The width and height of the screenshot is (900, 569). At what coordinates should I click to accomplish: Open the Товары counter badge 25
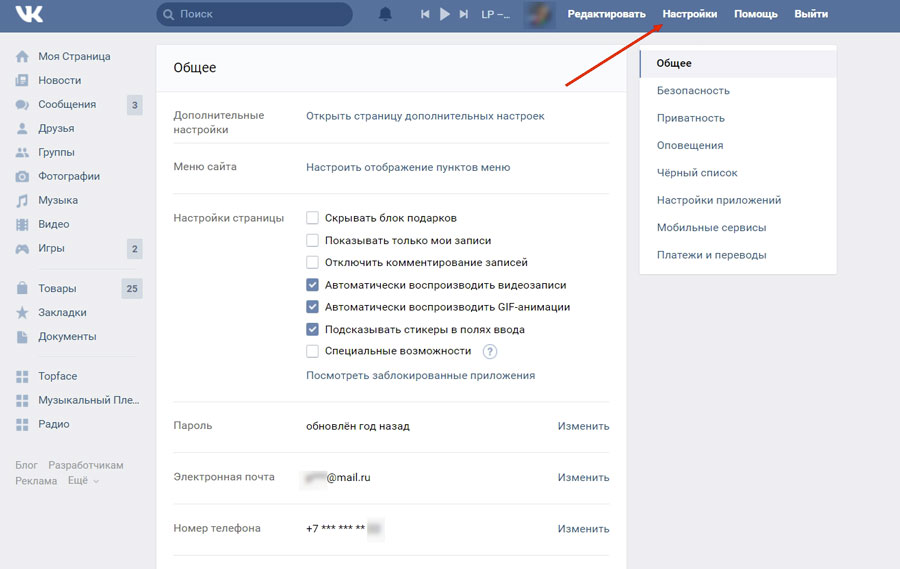pos(132,288)
